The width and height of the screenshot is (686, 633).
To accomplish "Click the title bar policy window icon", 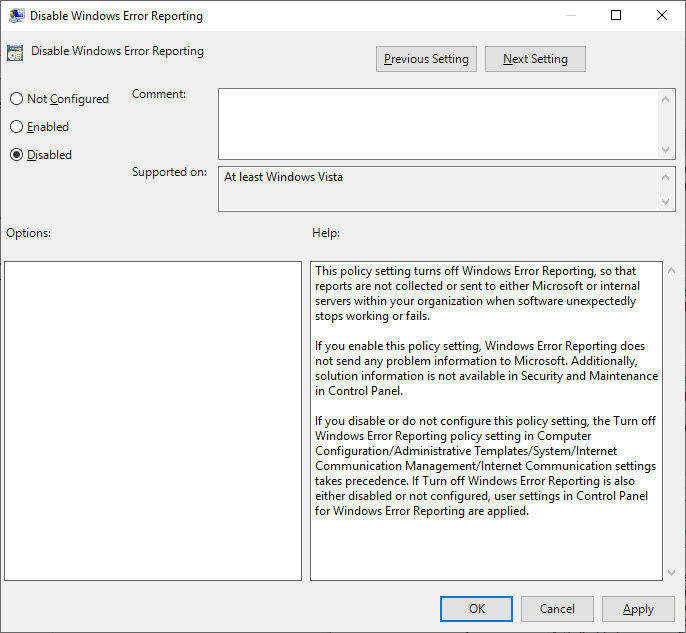I will point(17,16).
